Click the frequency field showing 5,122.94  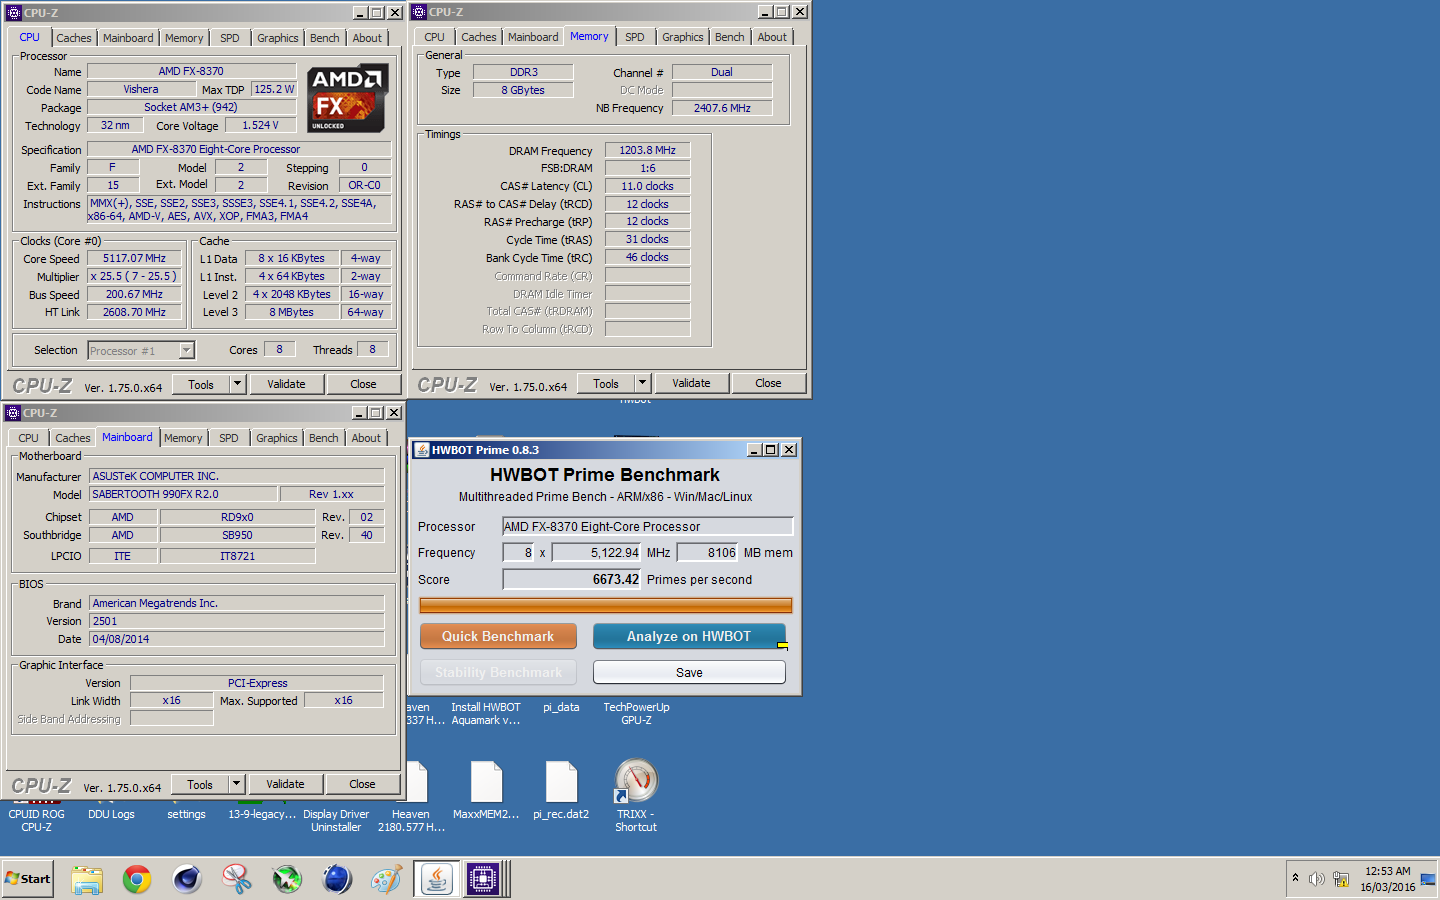pos(596,552)
